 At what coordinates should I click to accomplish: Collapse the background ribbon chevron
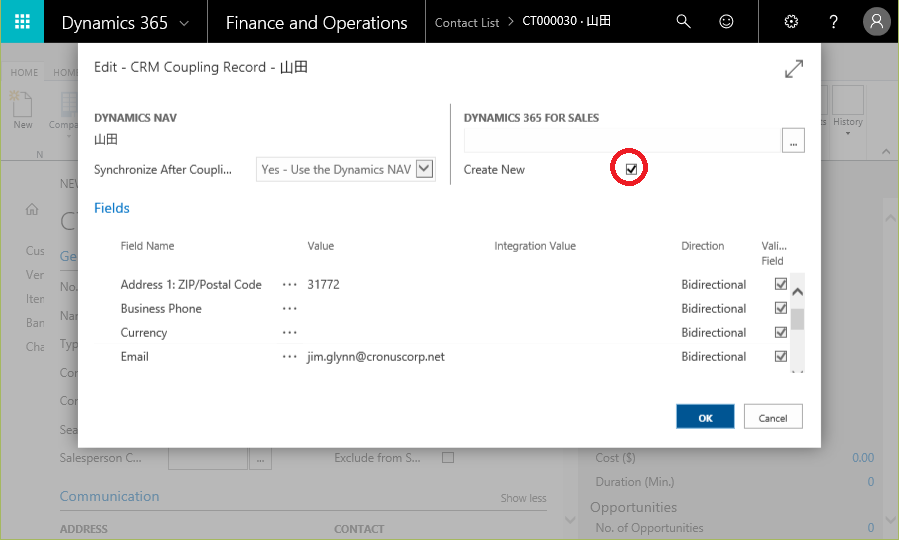(886, 151)
